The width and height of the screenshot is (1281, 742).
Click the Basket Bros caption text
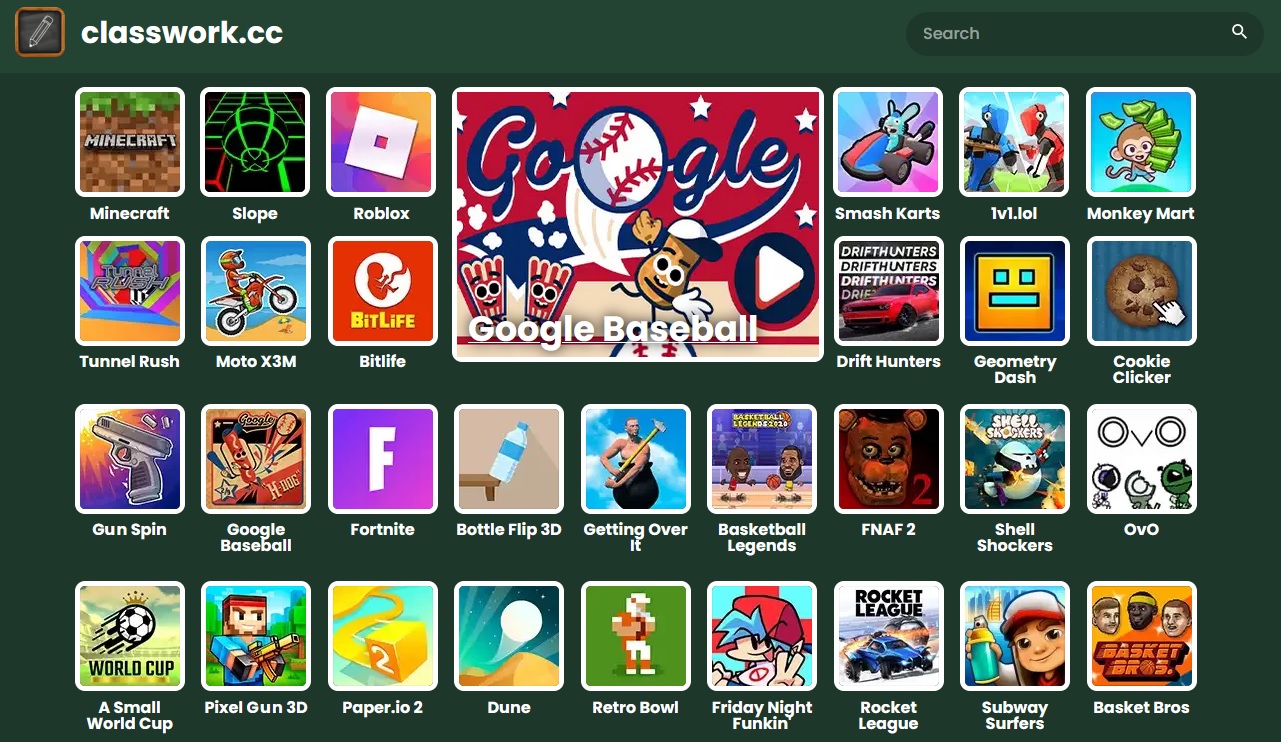coord(1141,707)
